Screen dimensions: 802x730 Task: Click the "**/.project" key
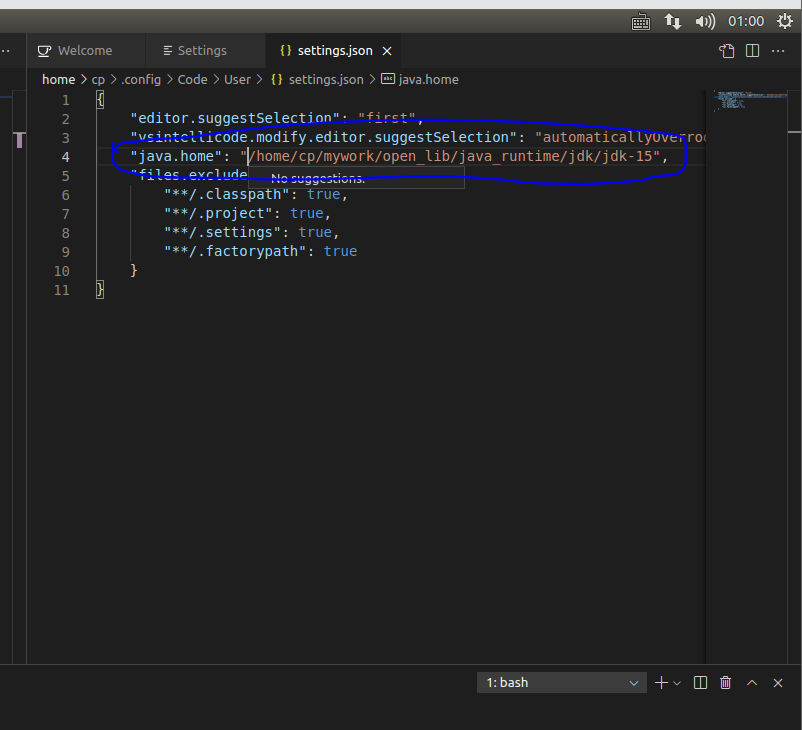point(218,213)
